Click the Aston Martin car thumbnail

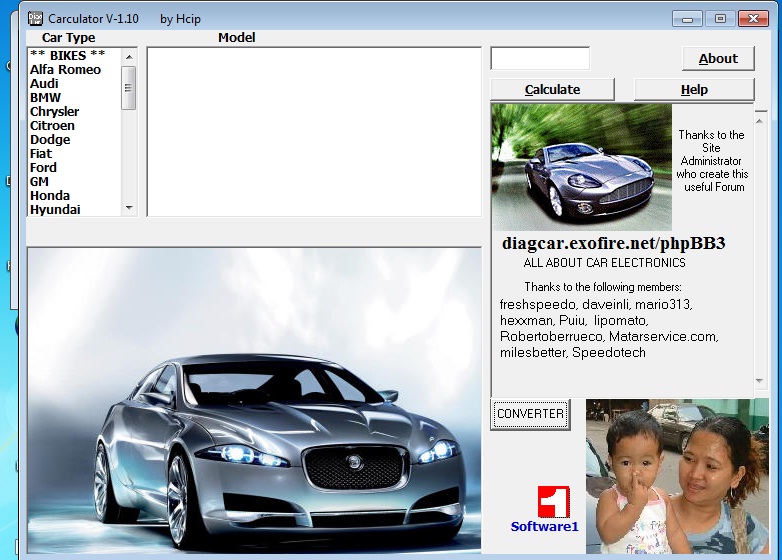pos(582,167)
